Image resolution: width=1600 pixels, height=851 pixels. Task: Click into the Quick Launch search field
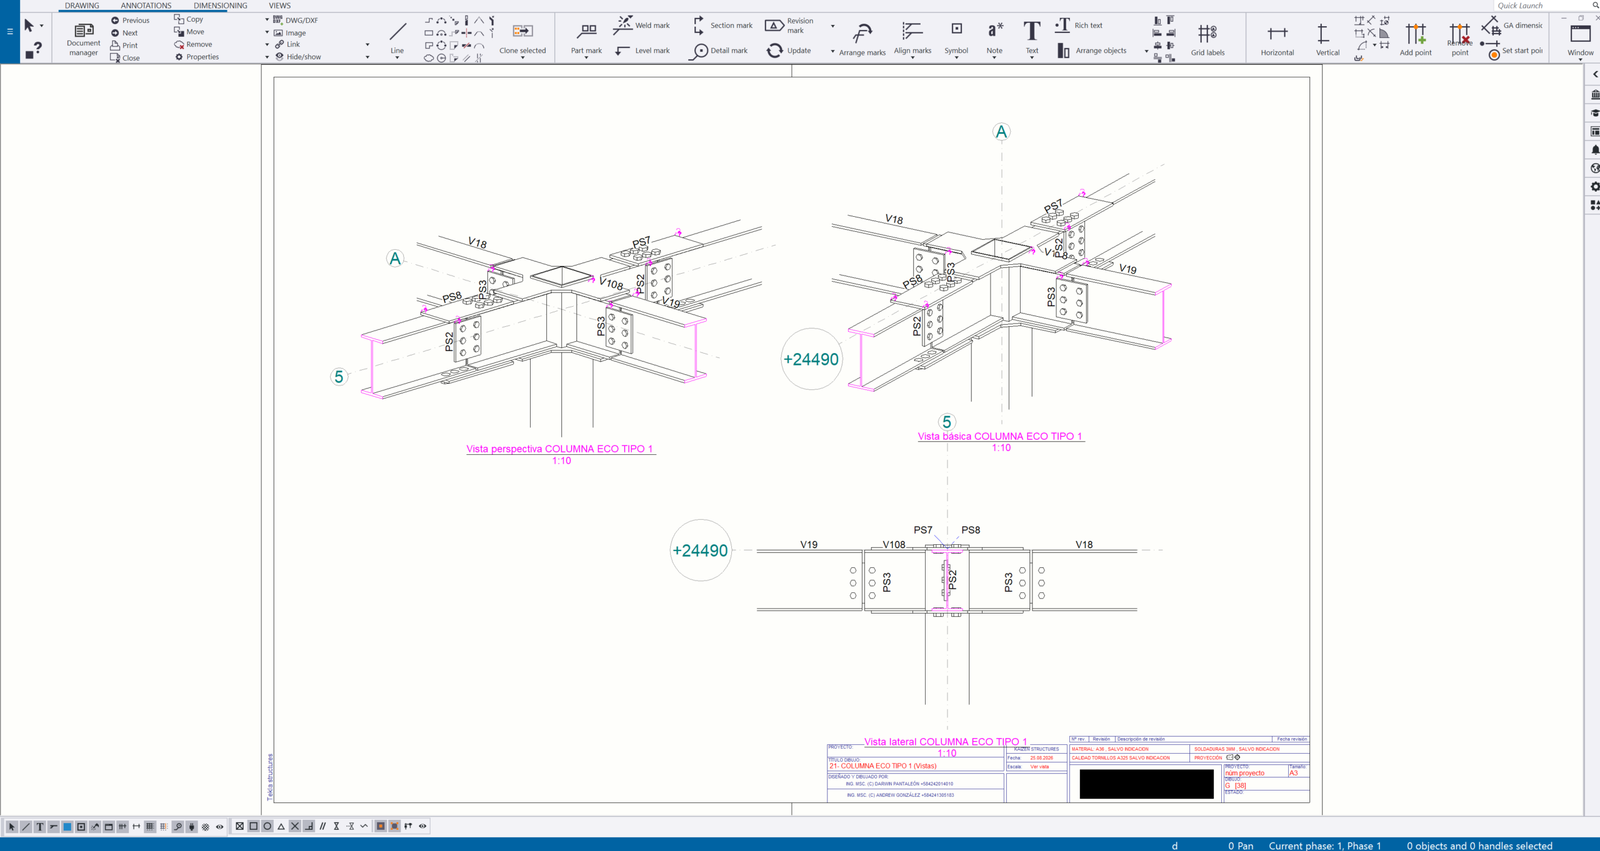(x=1540, y=6)
